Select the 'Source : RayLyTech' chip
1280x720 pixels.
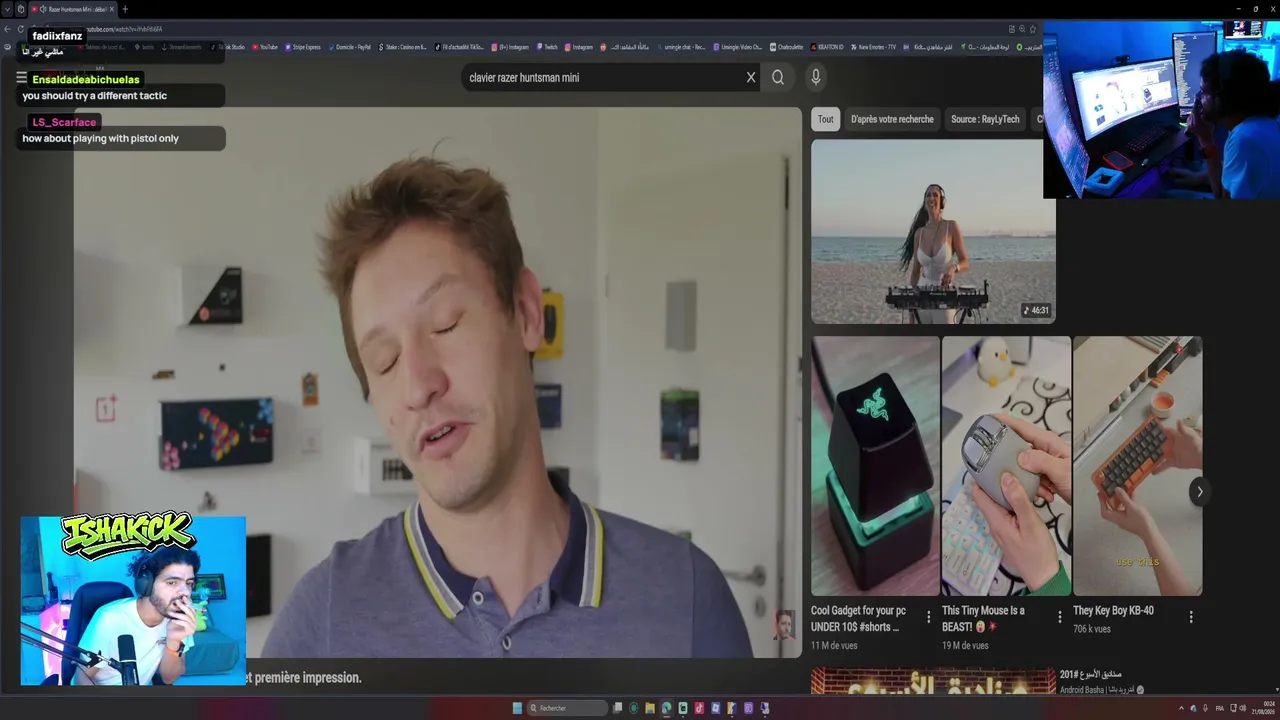click(985, 119)
